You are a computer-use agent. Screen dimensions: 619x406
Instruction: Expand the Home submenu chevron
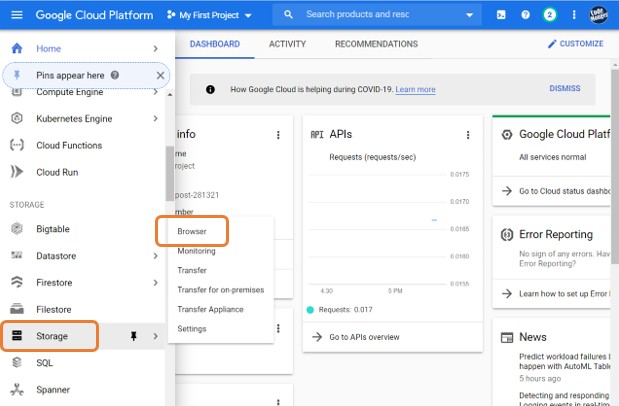(x=156, y=49)
